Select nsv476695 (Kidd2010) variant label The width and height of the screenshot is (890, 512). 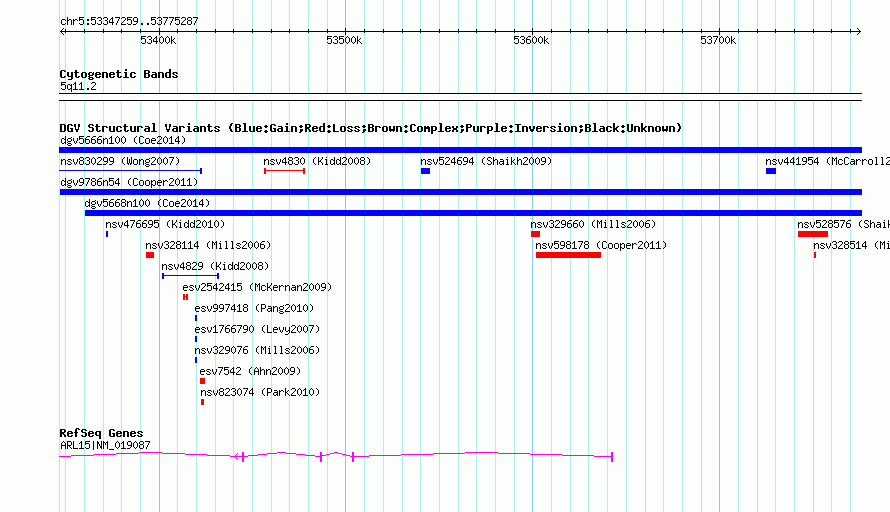pyautogui.click(x=165, y=224)
